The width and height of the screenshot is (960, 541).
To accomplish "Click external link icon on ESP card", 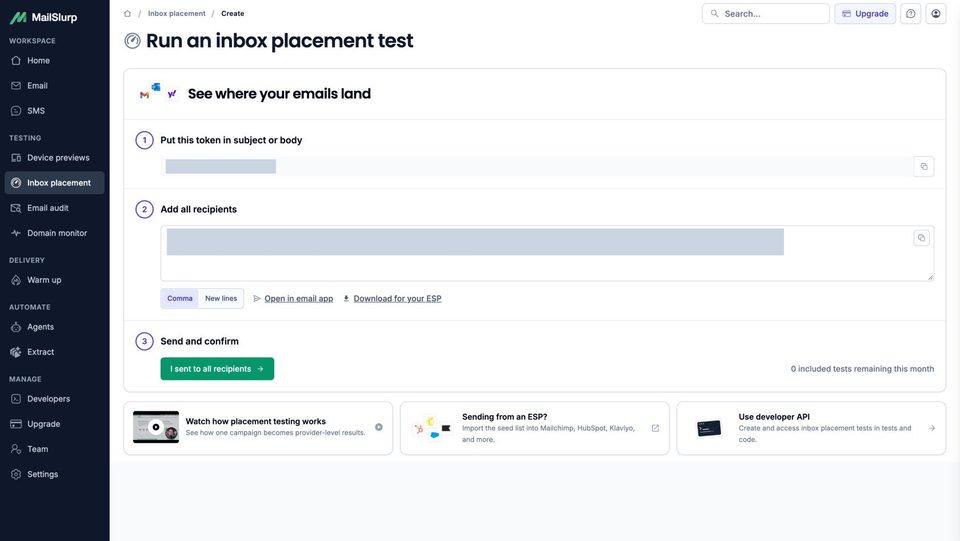I will 655,428.
